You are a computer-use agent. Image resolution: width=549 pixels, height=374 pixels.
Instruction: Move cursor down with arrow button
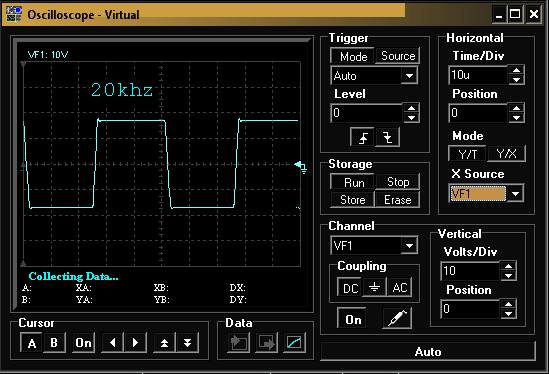[187, 342]
